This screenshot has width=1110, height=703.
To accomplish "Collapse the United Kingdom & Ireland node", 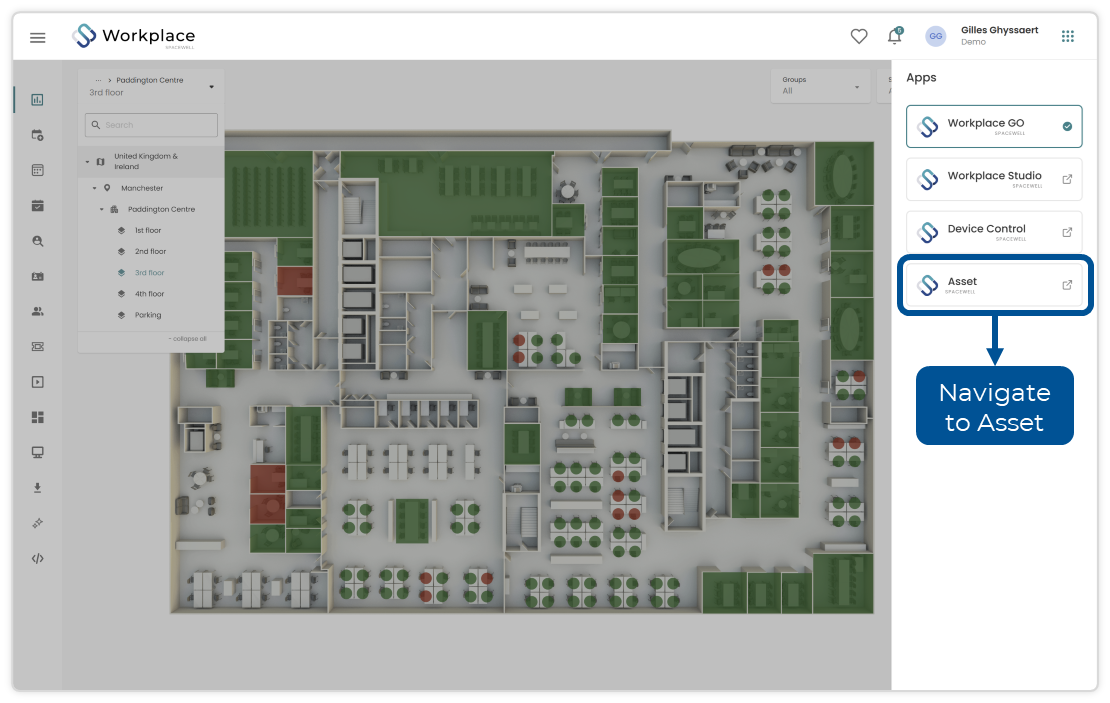I will pos(88,162).
